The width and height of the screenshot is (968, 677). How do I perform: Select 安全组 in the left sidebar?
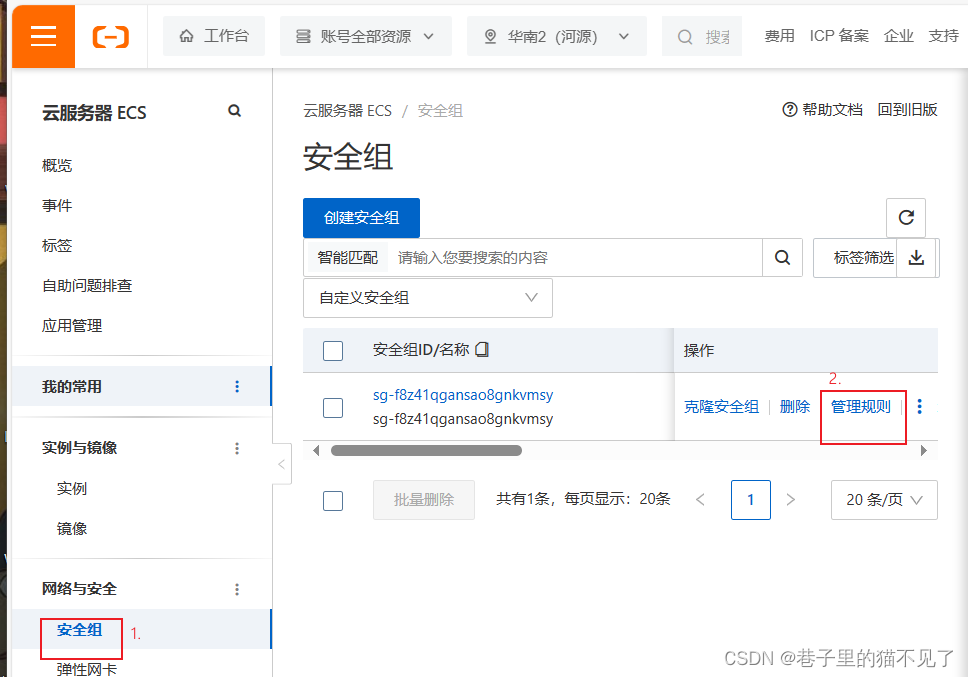point(80,630)
